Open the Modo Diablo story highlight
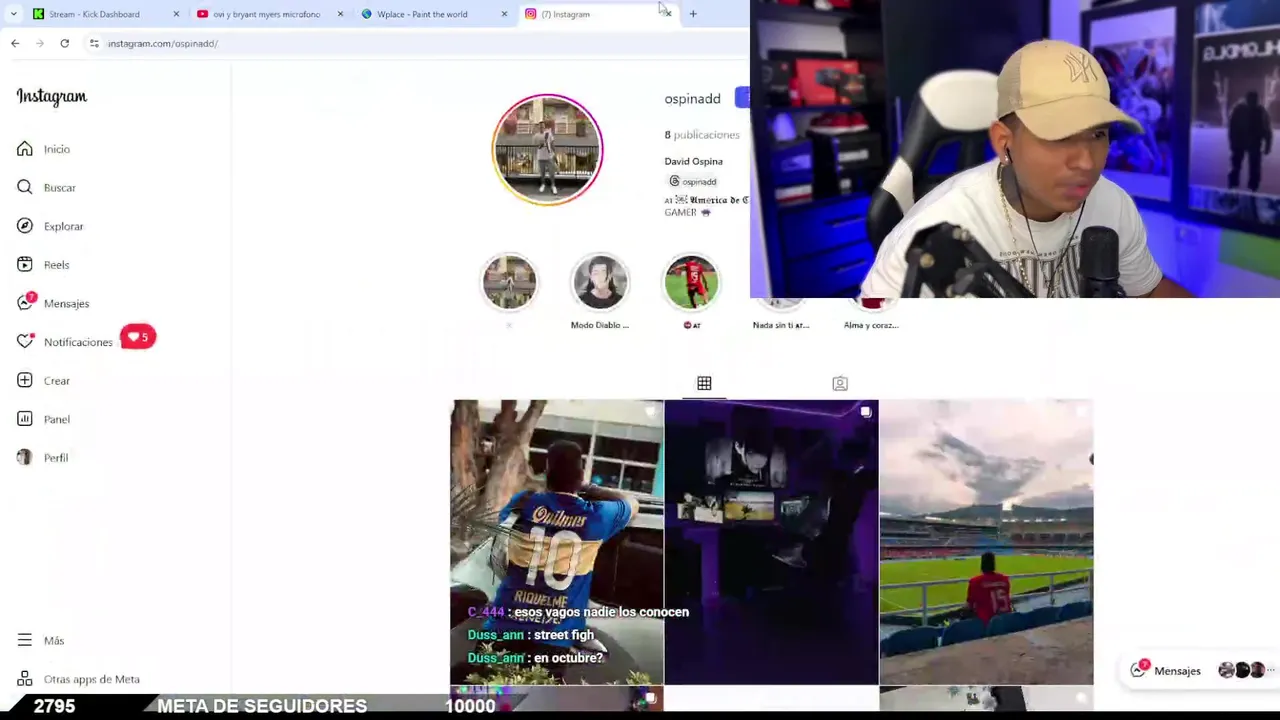The height and width of the screenshot is (720, 1280). click(600, 282)
